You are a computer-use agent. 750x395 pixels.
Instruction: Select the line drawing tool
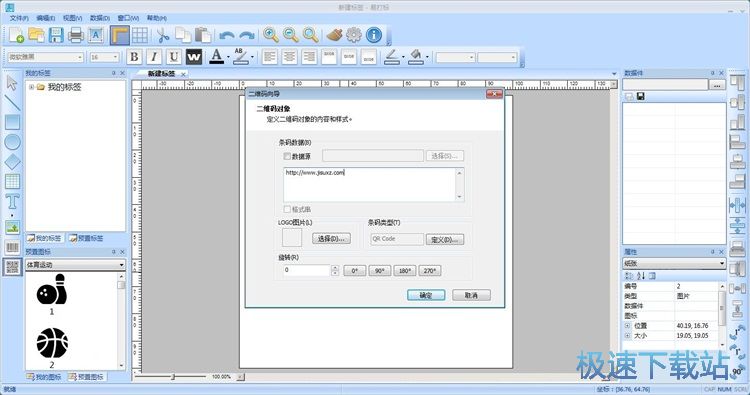(x=12, y=103)
